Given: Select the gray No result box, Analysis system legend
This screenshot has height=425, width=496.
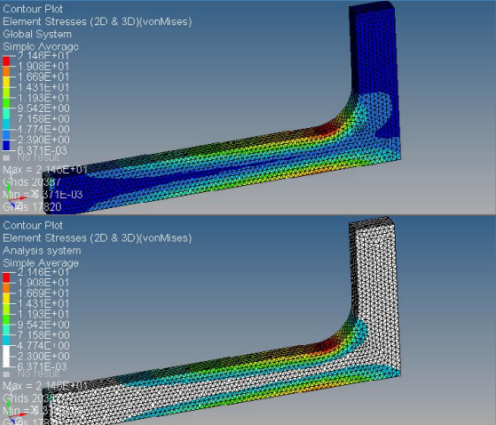Looking at the screenshot, I should point(6,374).
